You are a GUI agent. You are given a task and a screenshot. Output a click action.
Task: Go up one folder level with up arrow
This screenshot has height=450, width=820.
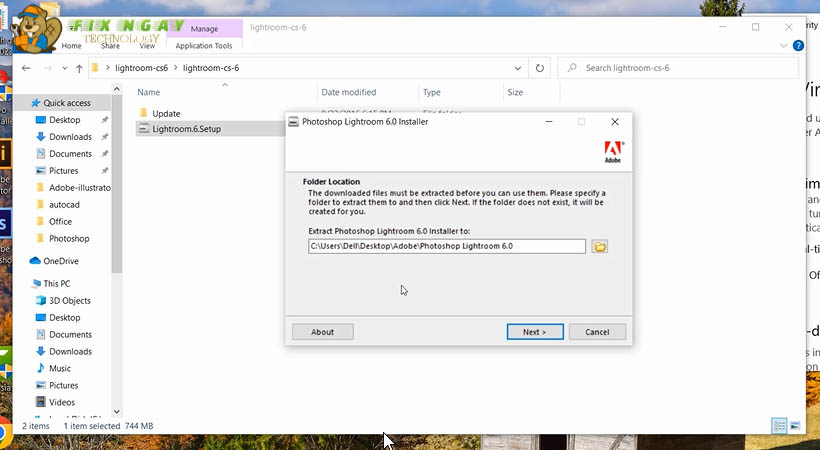[x=79, y=68]
